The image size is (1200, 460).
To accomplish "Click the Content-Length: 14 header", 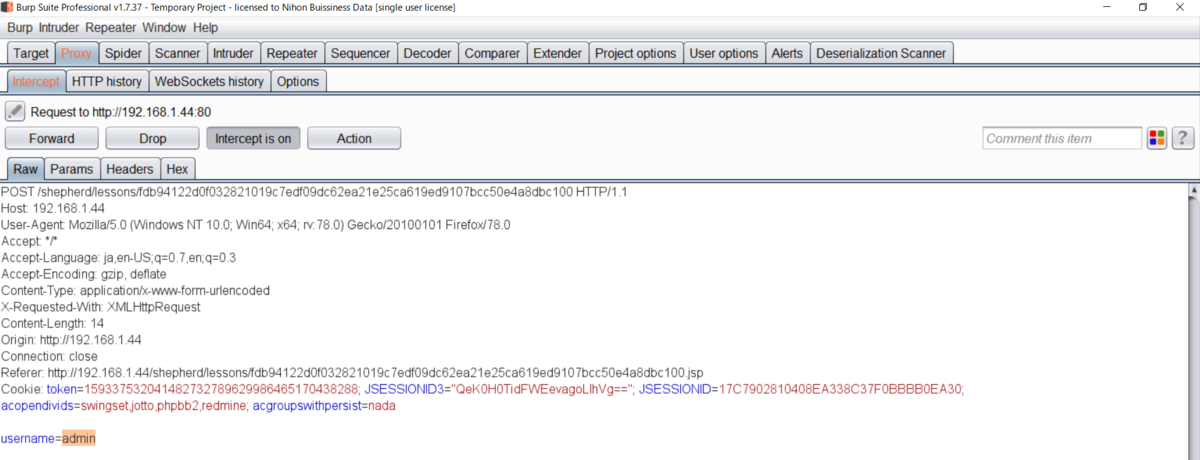I will 52,323.
